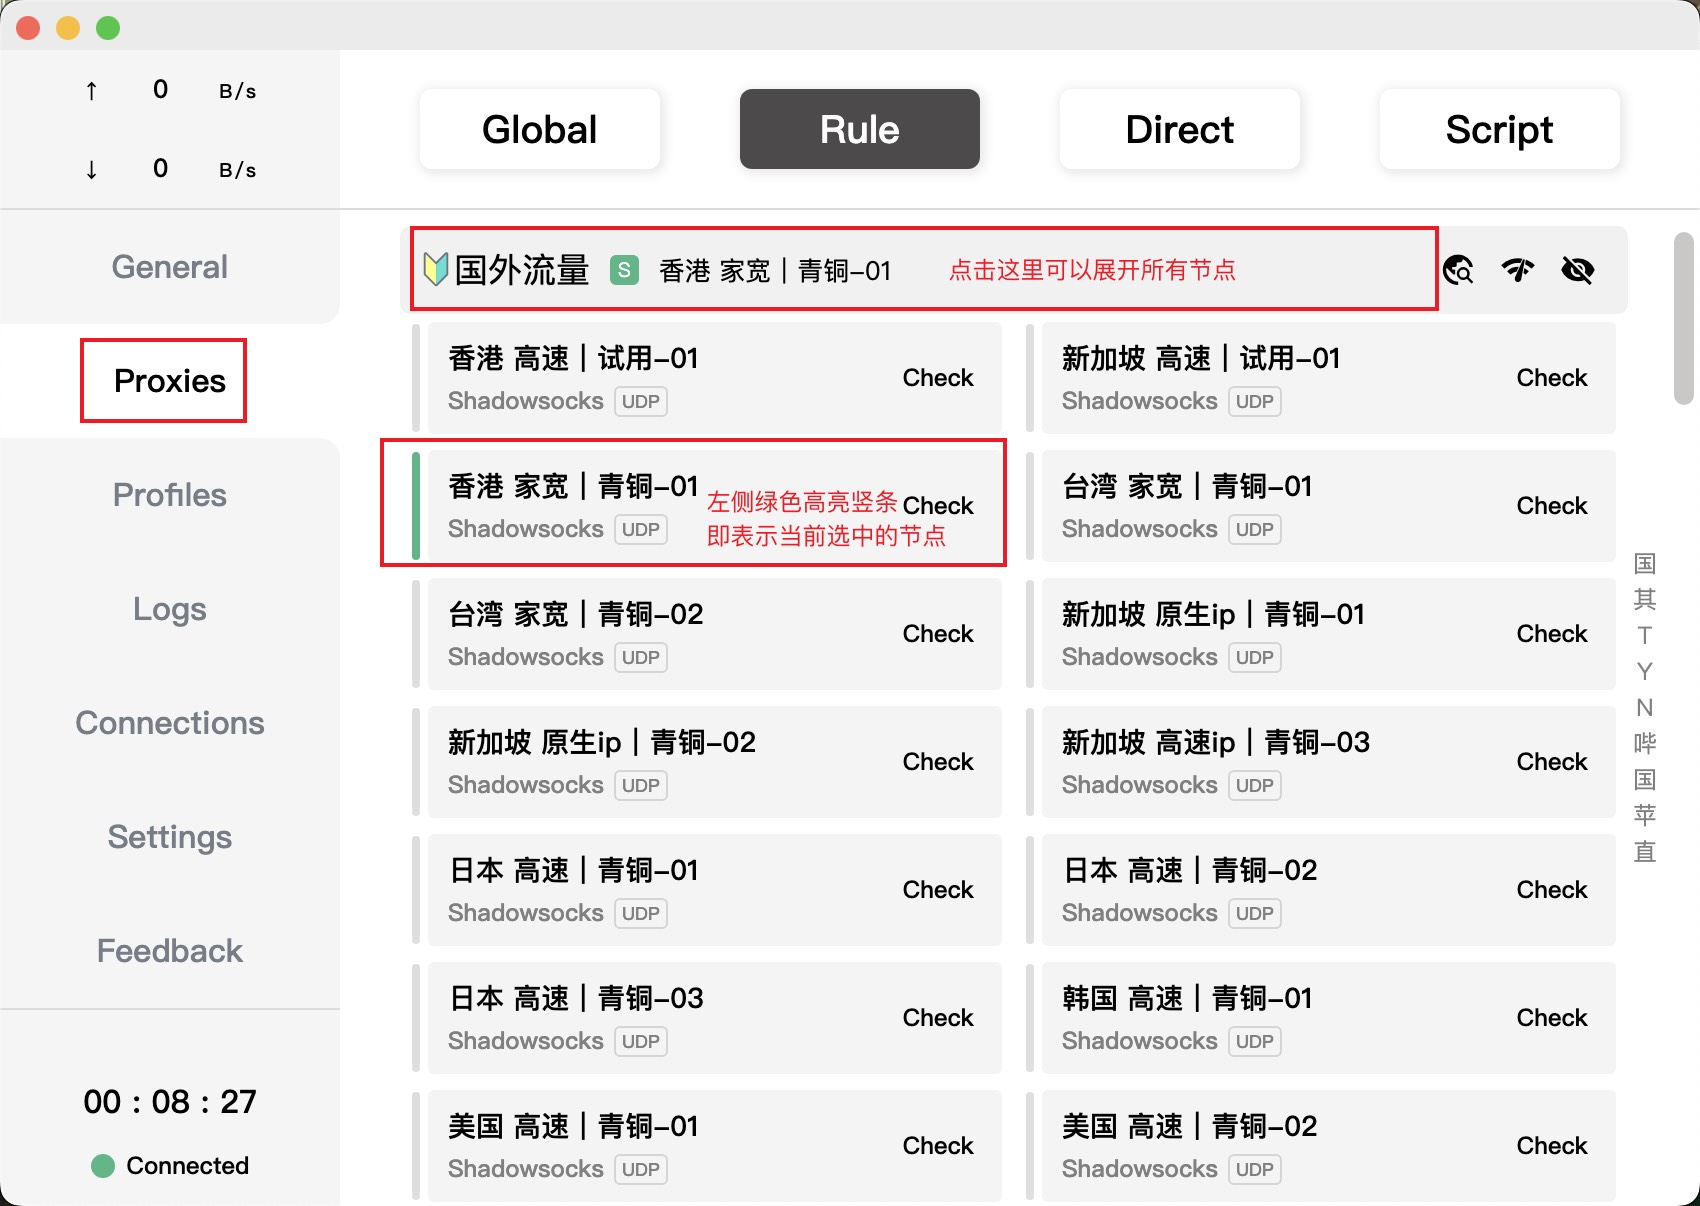Open the Proxies section in the sidebar
Screen dimensions: 1700x1206
click(x=170, y=381)
